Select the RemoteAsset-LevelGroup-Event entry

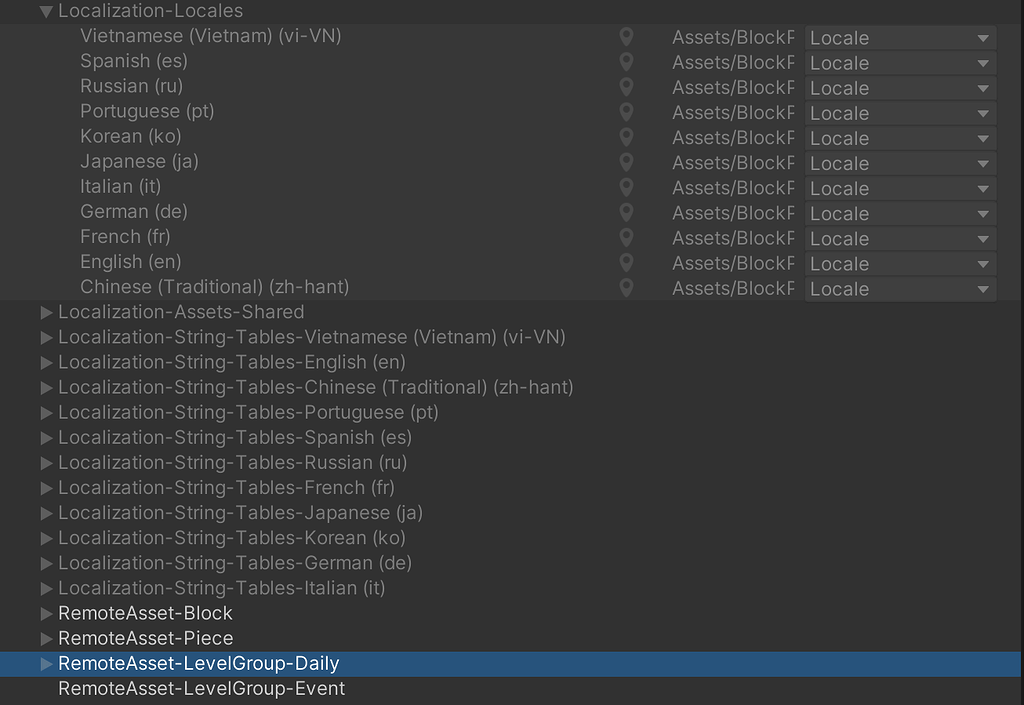point(201,688)
